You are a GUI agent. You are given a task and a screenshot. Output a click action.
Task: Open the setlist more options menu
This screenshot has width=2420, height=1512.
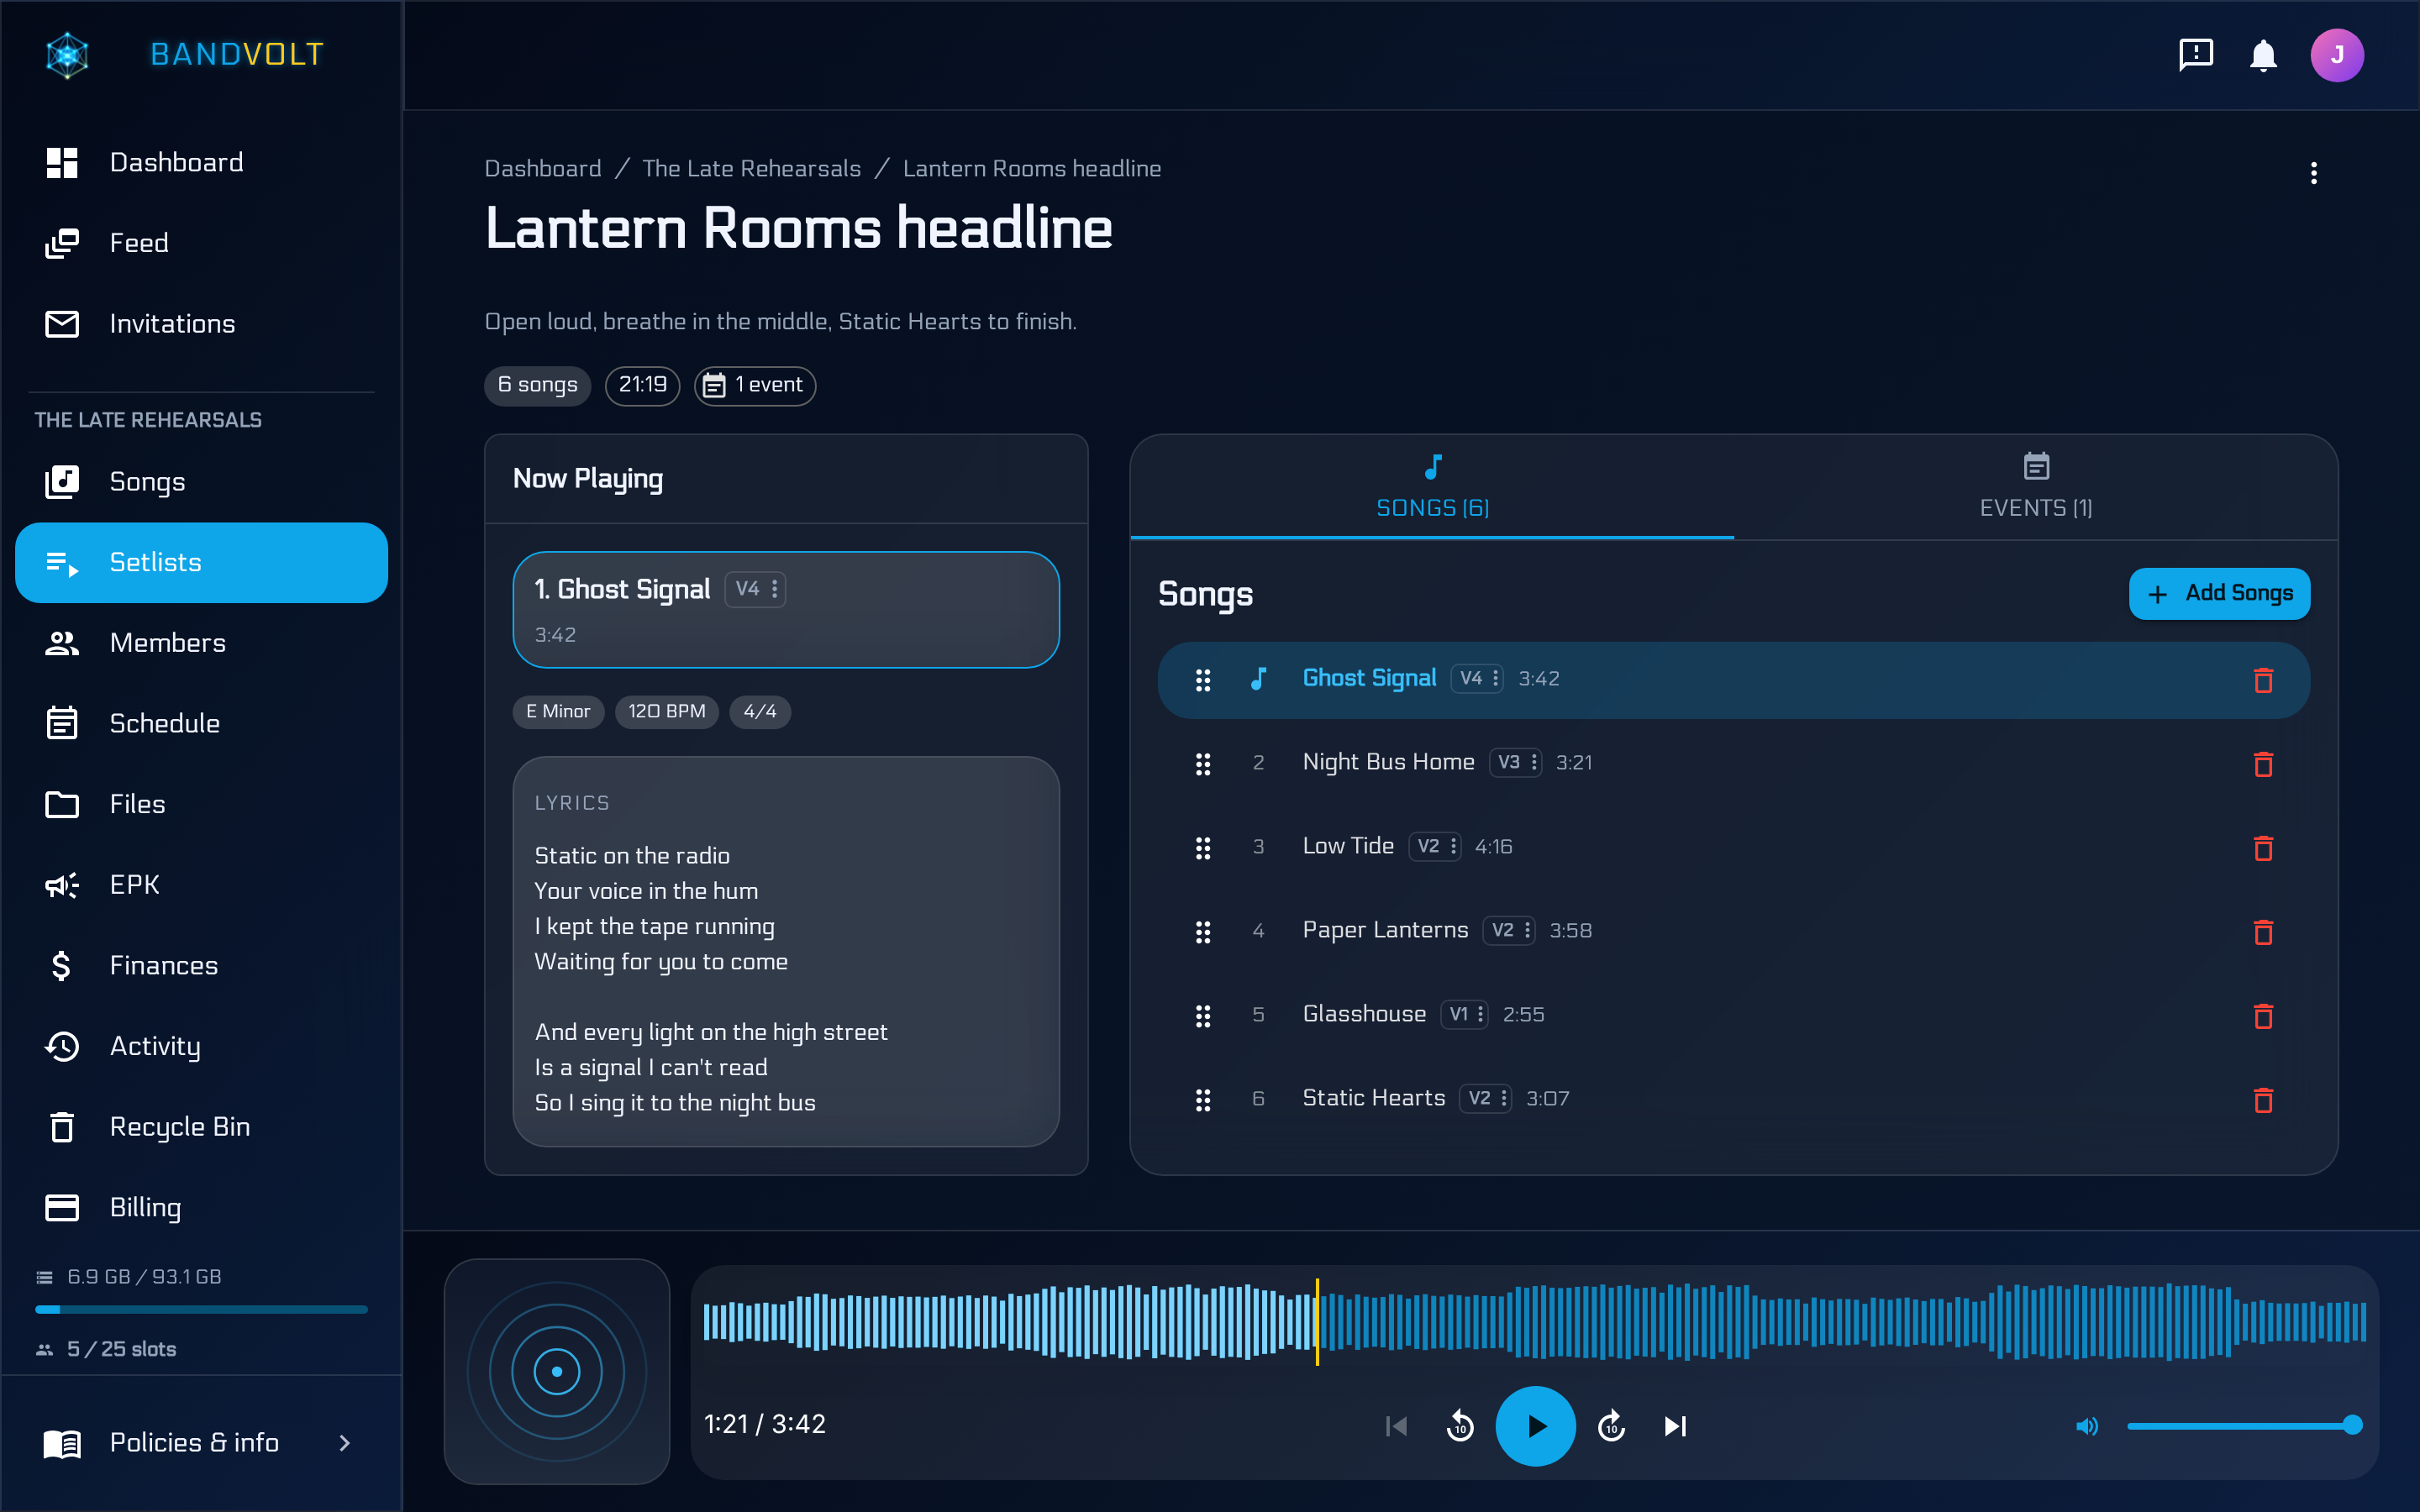(x=2313, y=173)
